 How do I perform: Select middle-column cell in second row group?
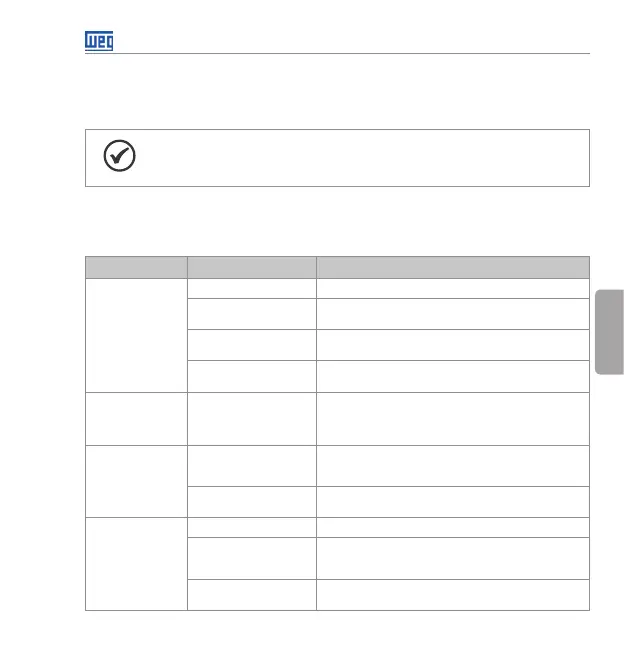pyautogui.click(x=252, y=419)
